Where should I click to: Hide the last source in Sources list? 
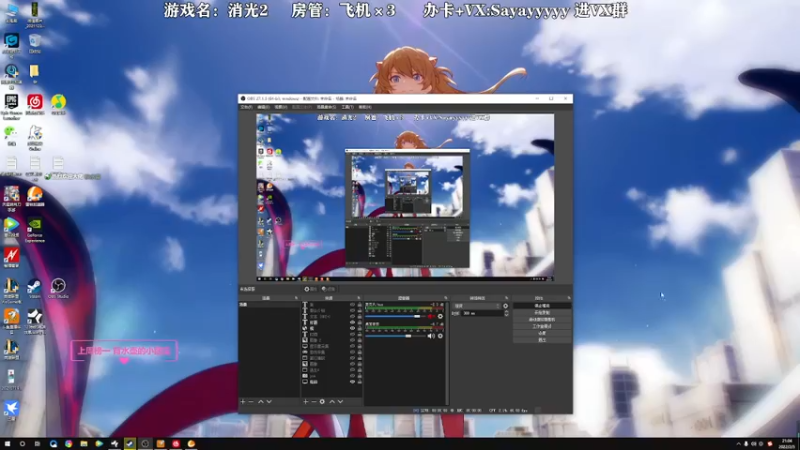click(352, 382)
